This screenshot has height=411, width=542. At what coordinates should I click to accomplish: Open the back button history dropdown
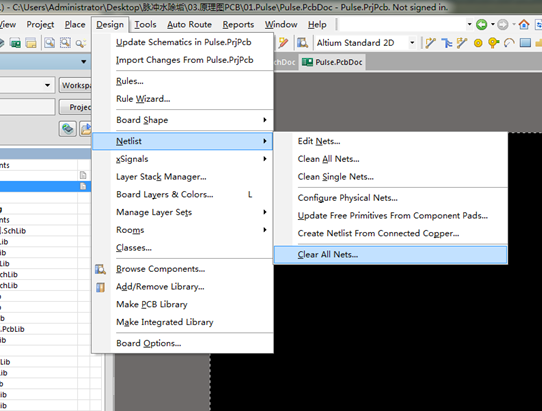[x=493, y=24]
